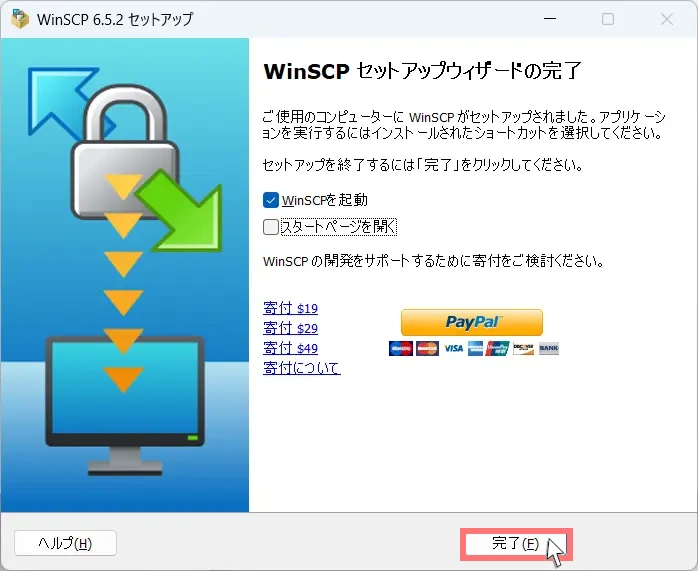Click the Discover card icon

(x=524, y=348)
